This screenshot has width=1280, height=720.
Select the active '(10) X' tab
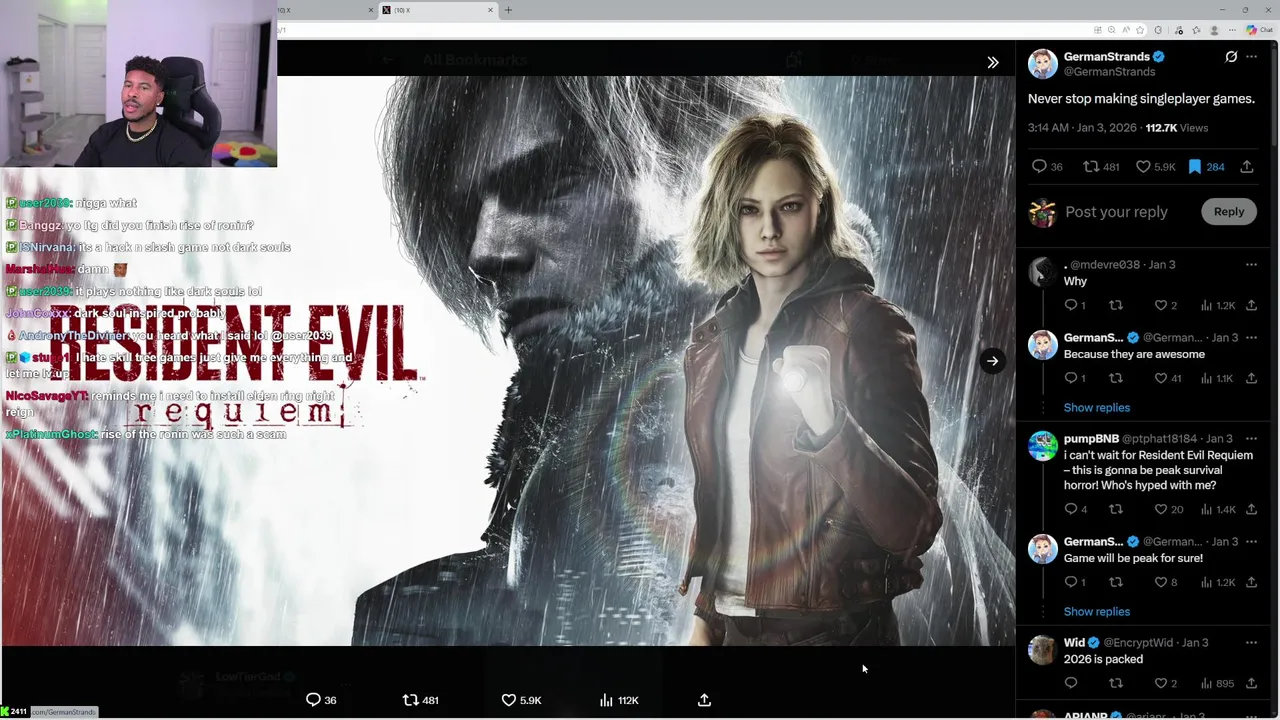(x=438, y=10)
